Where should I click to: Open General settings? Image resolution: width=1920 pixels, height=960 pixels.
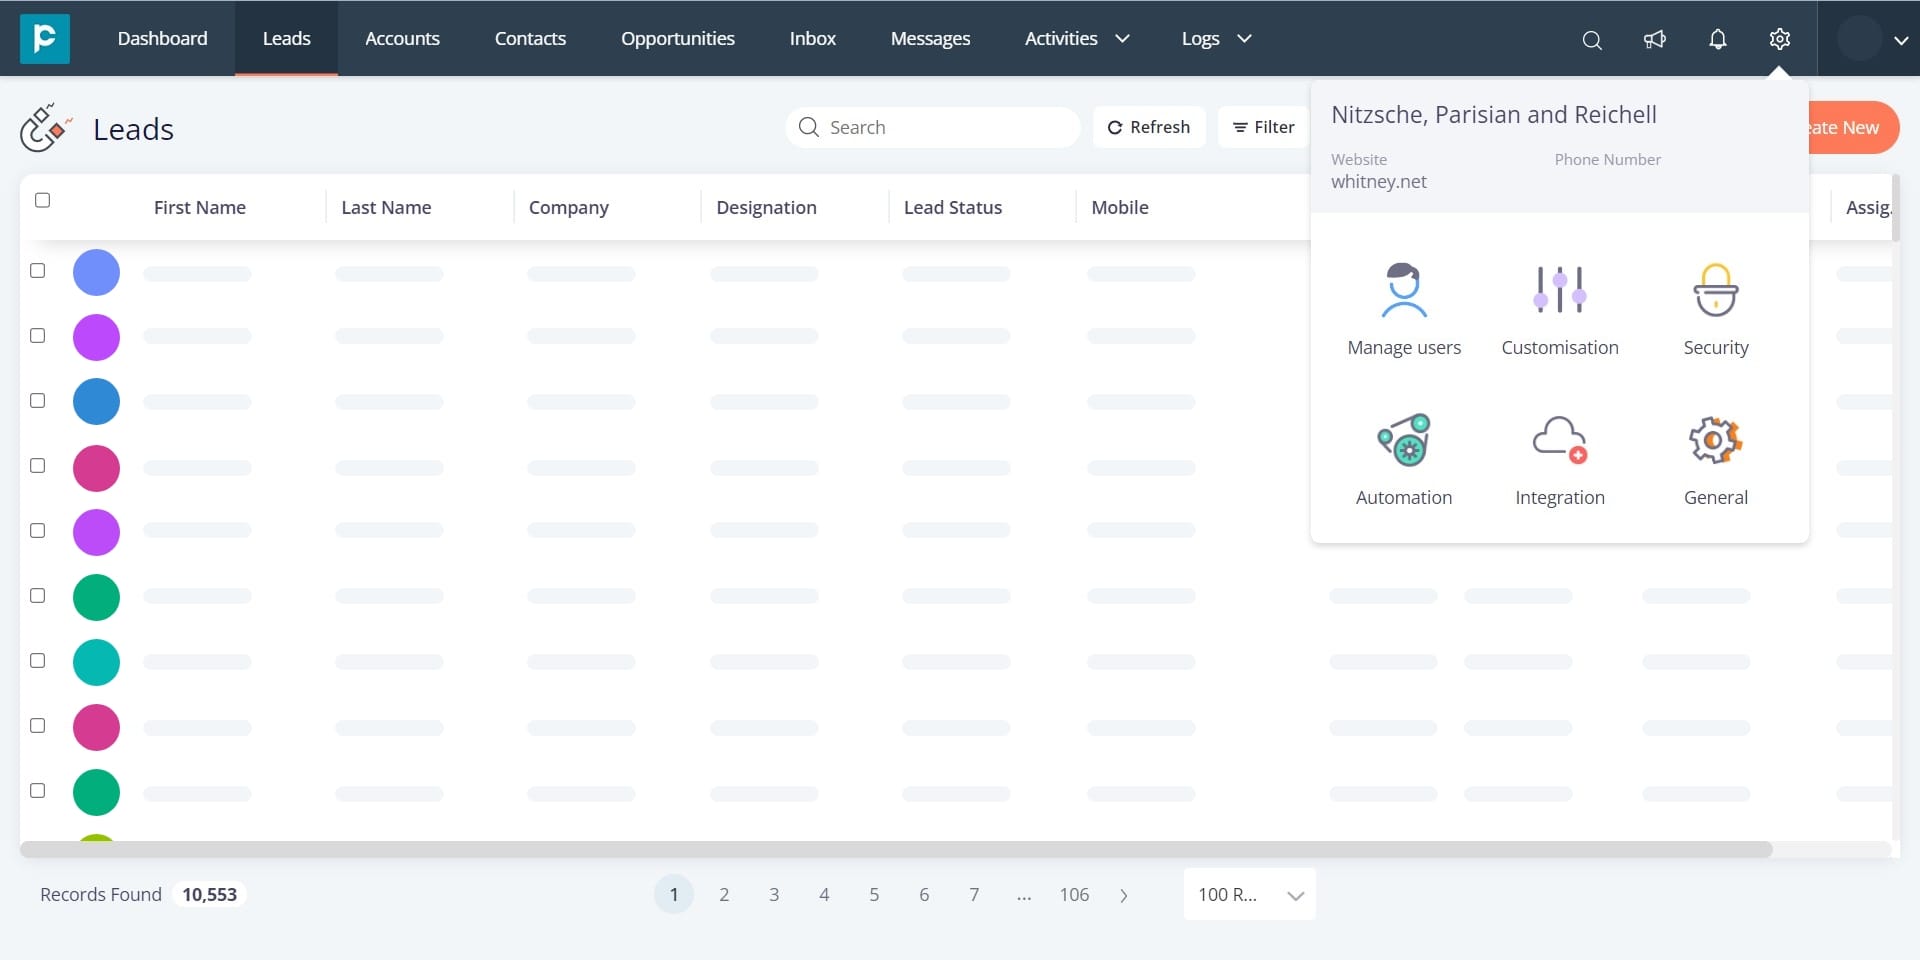tap(1715, 460)
